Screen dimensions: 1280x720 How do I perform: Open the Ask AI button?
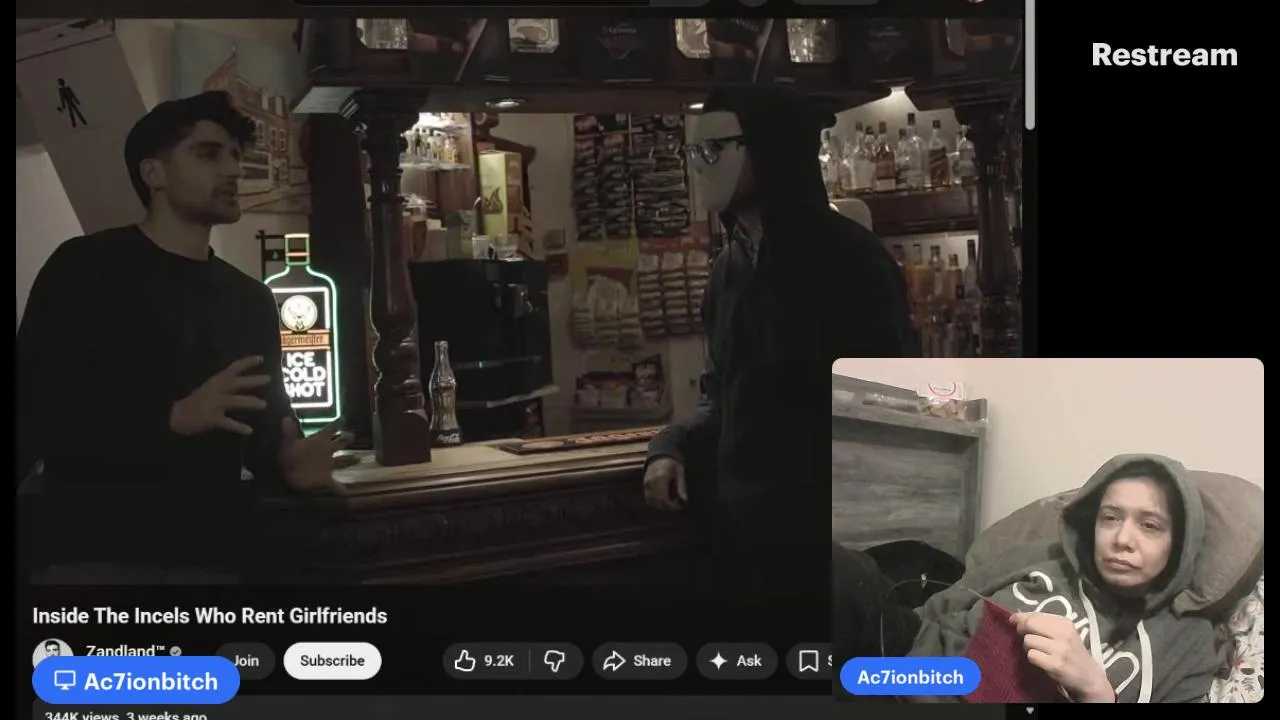tap(735, 661)
